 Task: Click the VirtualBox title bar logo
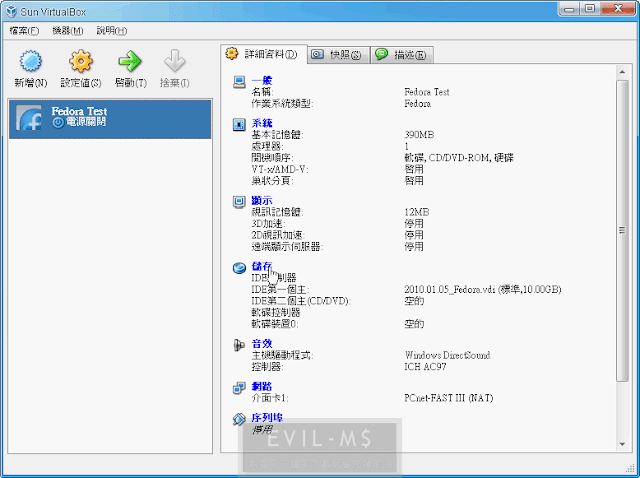point(11,11)
